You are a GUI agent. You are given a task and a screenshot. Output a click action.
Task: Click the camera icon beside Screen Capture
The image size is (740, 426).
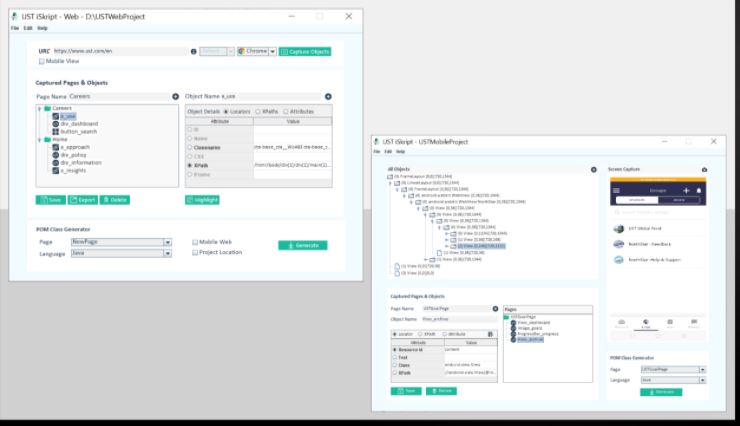coord(704,170)
